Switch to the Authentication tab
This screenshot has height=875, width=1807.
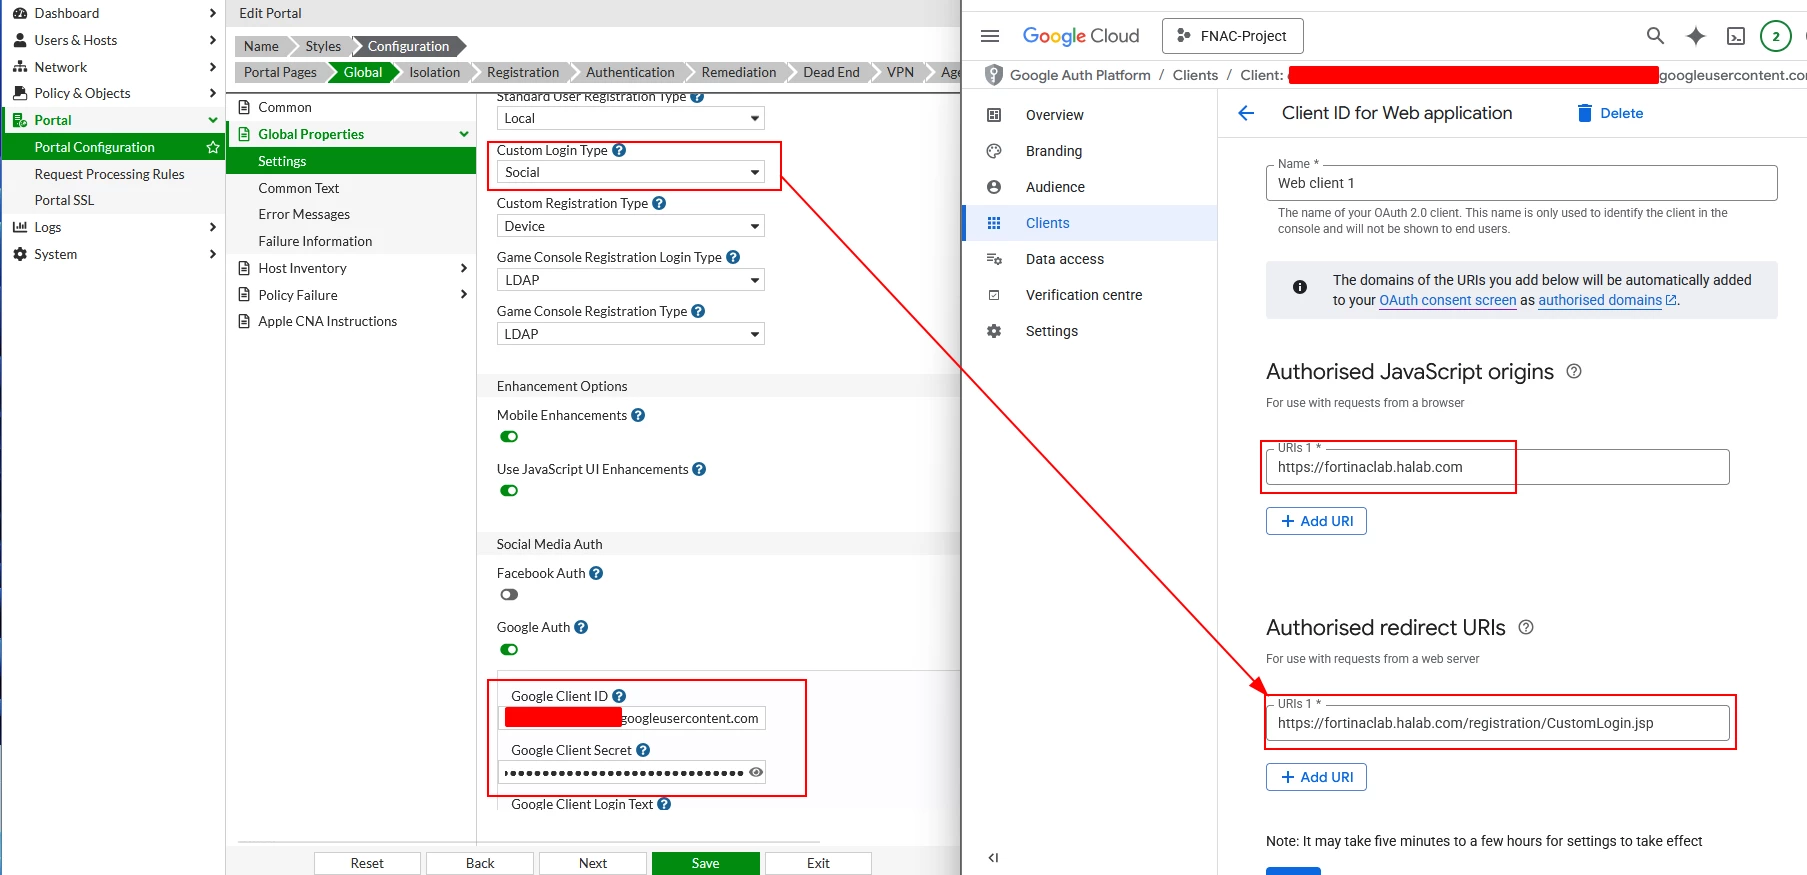click(630, 72)
